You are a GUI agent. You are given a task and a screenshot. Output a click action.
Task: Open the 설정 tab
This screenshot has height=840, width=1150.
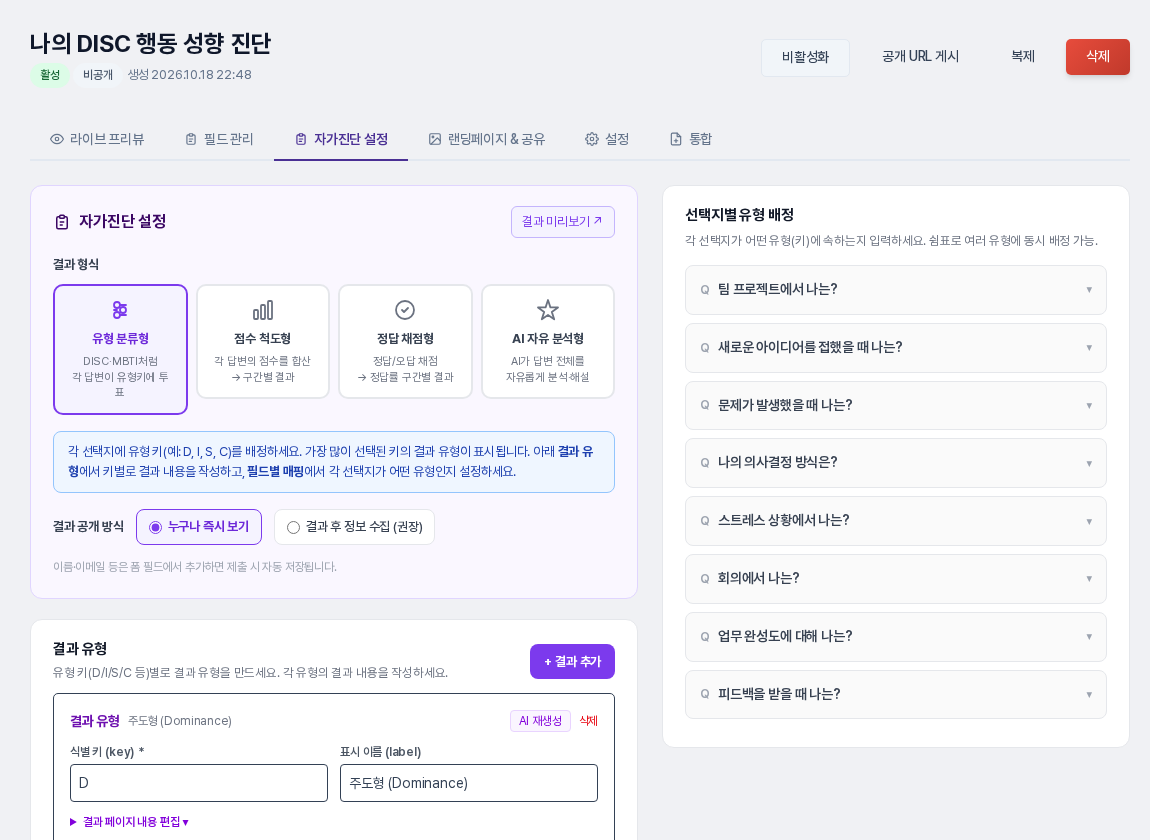coord(607,139)
